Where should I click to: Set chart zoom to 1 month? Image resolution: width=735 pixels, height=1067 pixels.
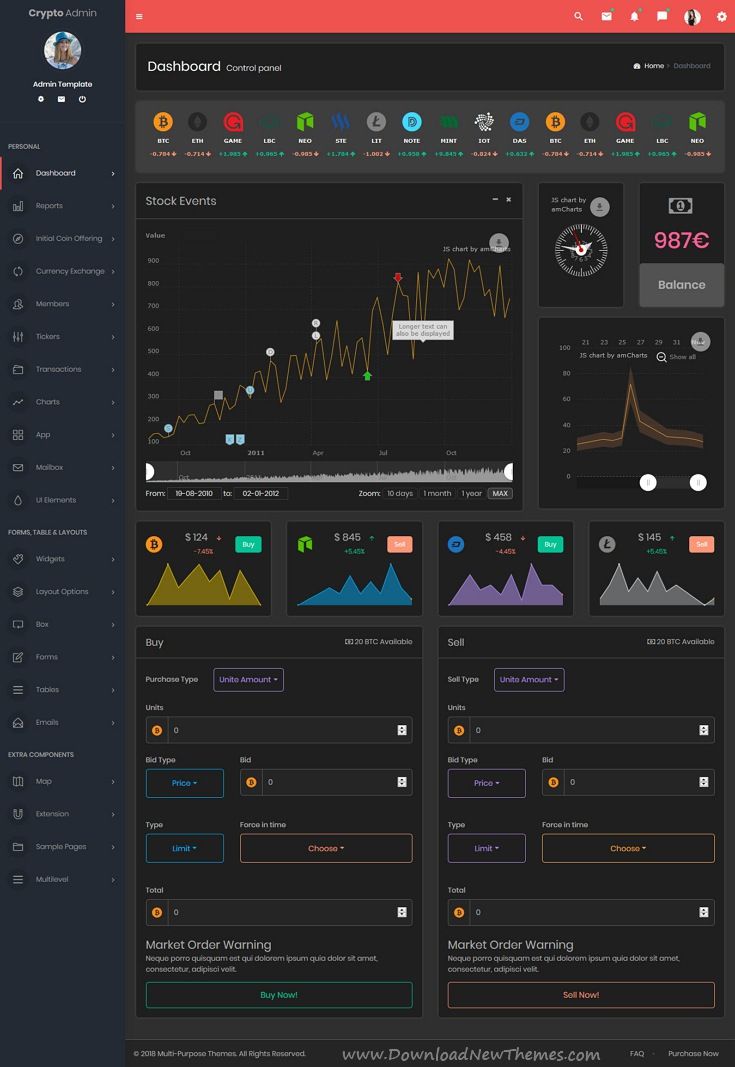437,493
